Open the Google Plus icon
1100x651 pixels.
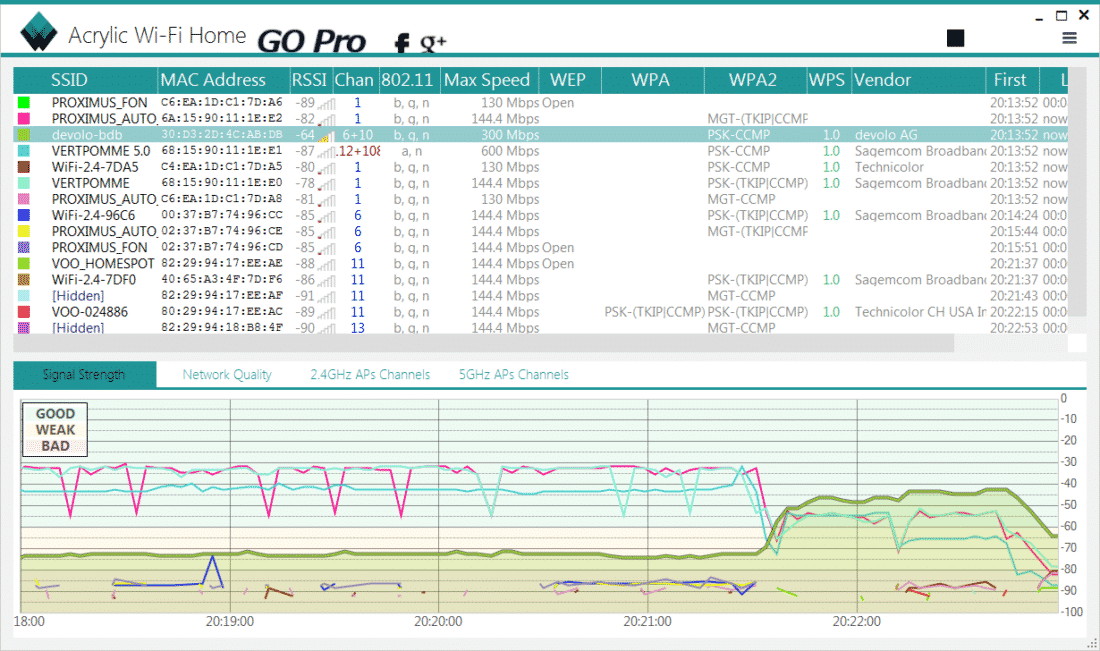pos(433,43)
